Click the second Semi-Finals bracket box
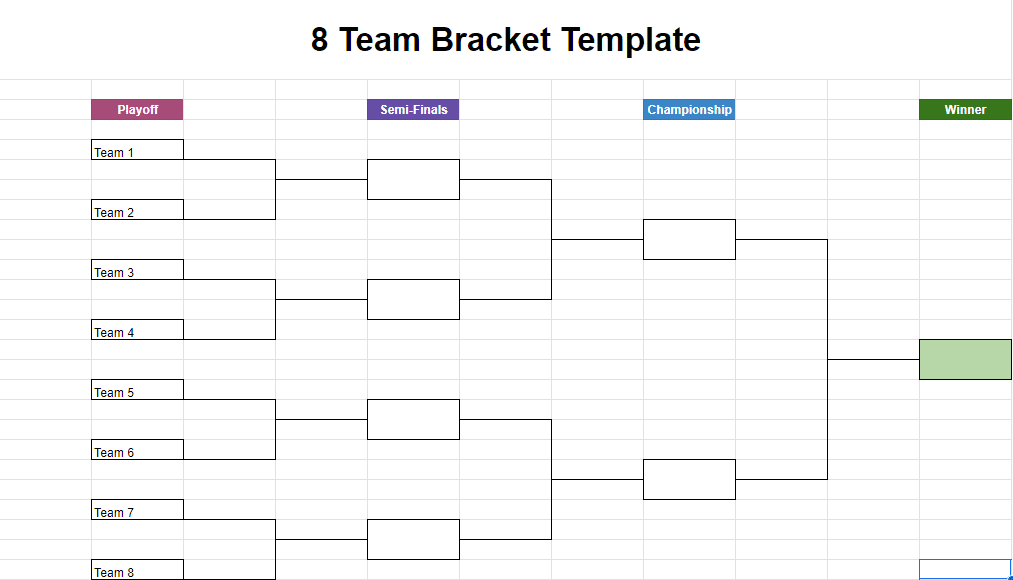1013x580 pixels. (x=413, y=300)
